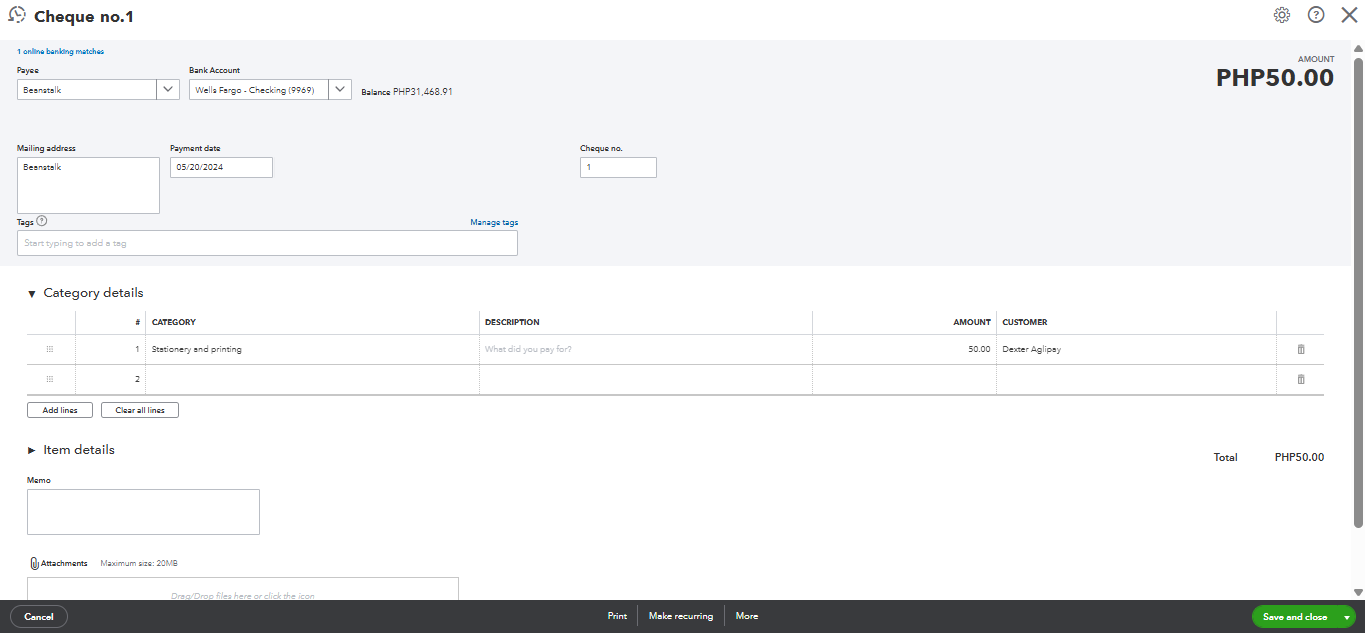Open the Save and close arrow menu
1365x633 pixels.
pyautogui.click(x=1347, y=617)
